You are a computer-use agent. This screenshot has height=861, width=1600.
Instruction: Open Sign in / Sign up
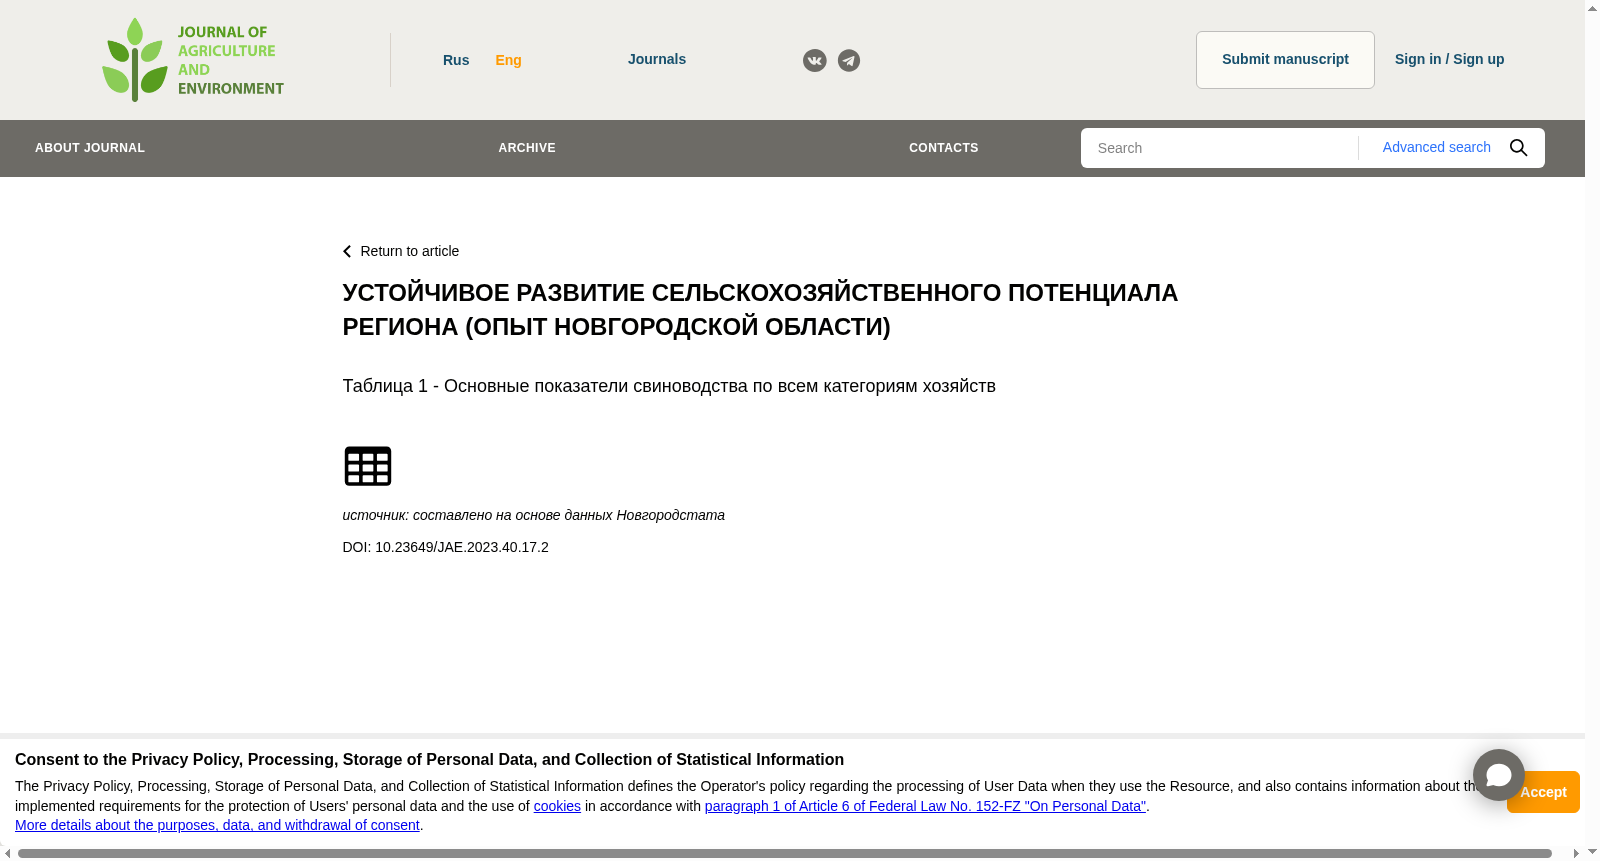click(1449, 59)
